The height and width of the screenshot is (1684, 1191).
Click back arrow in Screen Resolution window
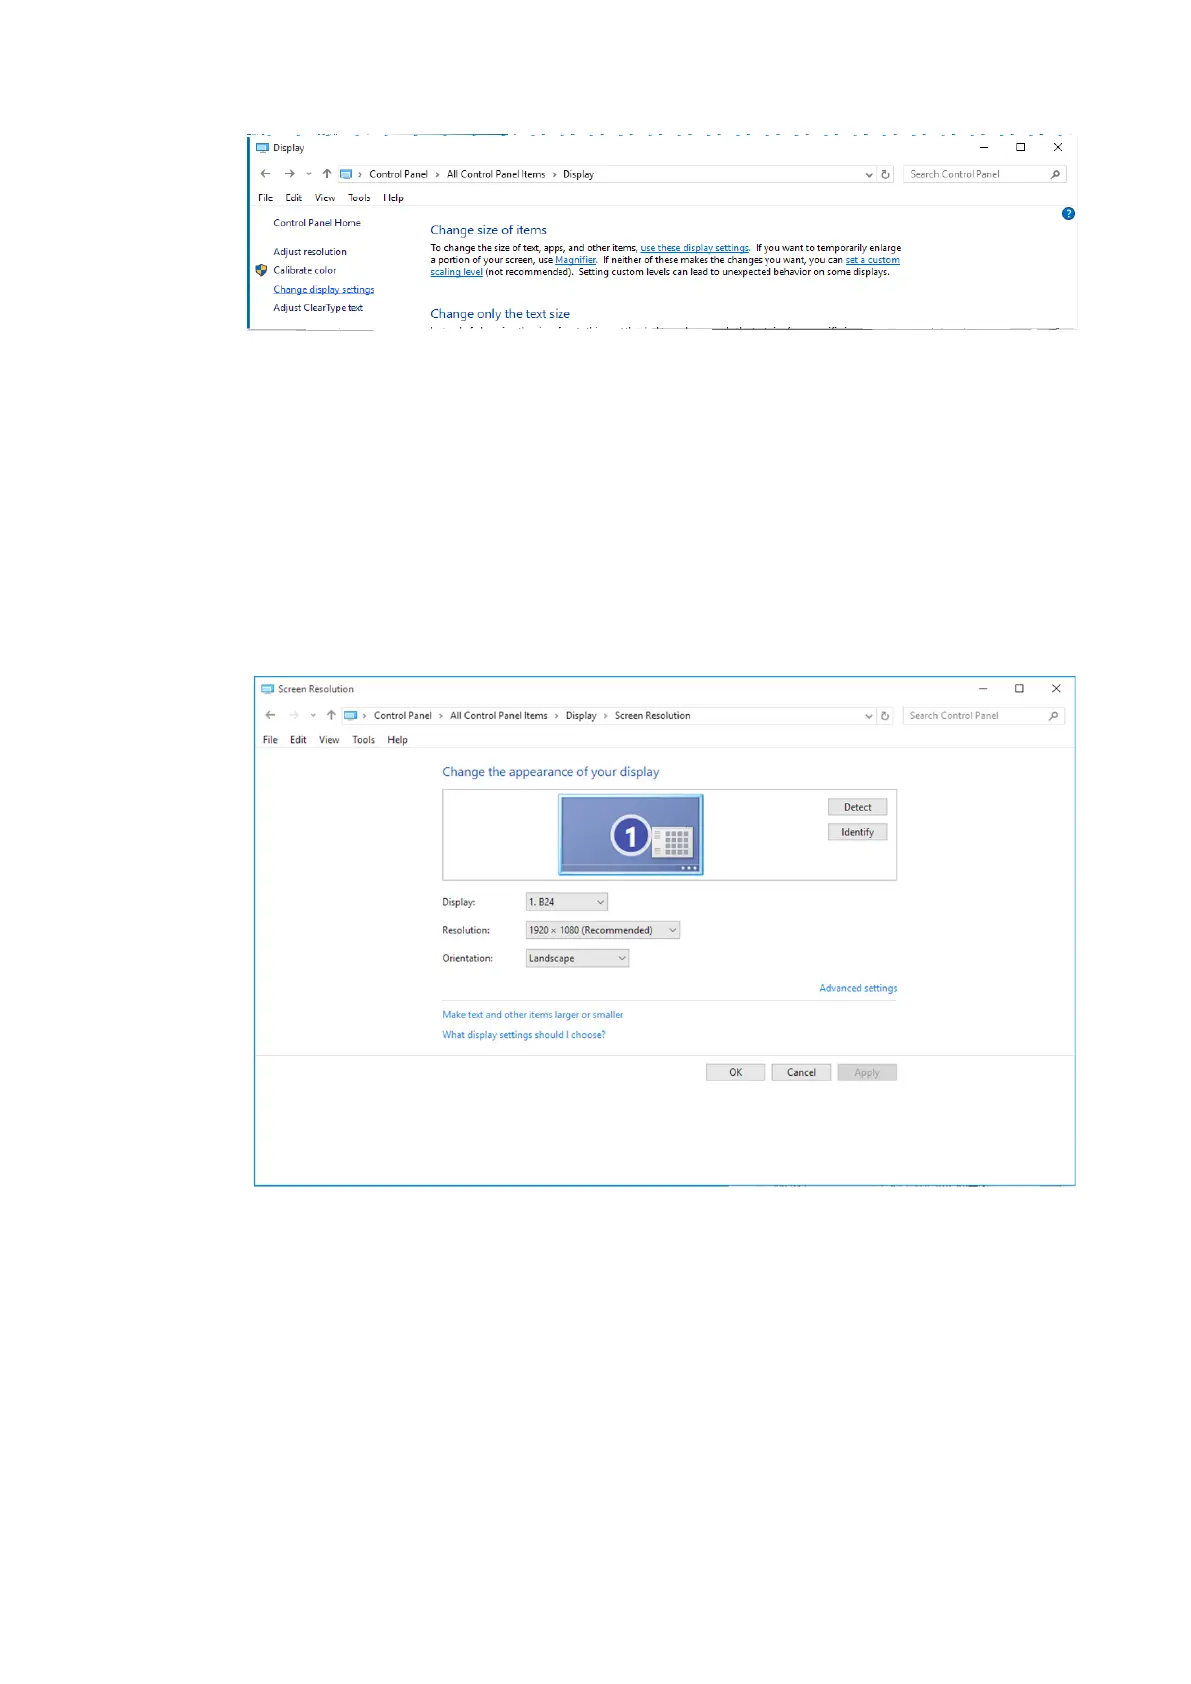(270, 716)
